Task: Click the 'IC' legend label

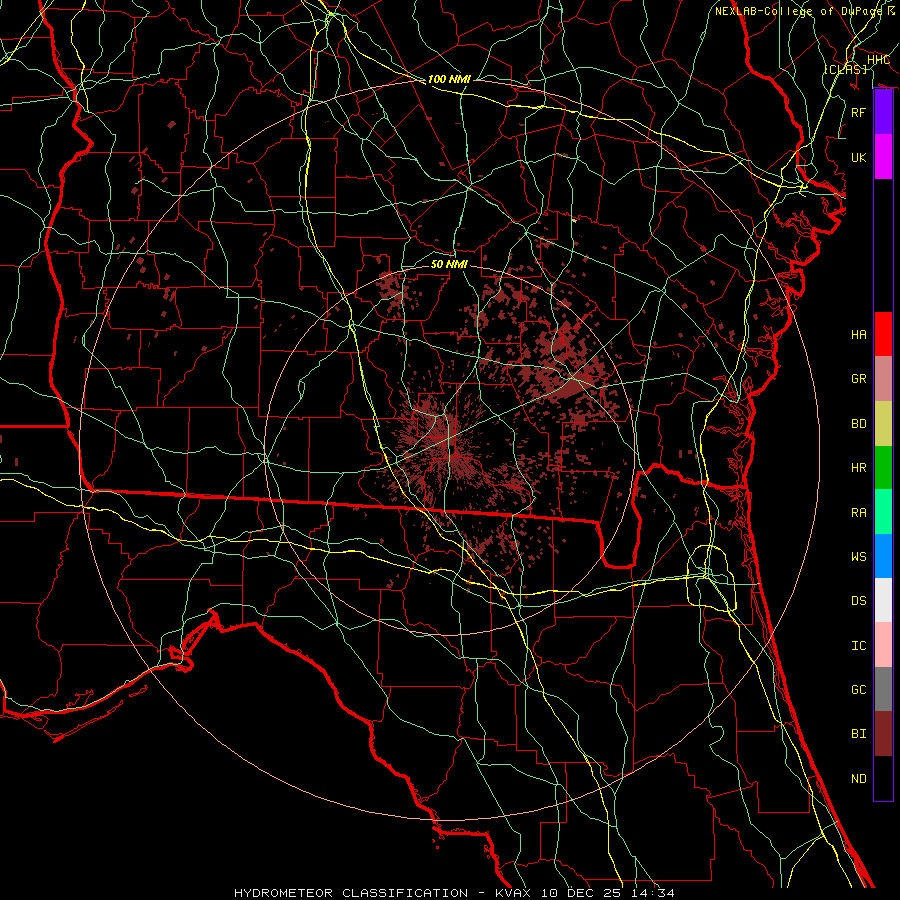Action: 859,646
